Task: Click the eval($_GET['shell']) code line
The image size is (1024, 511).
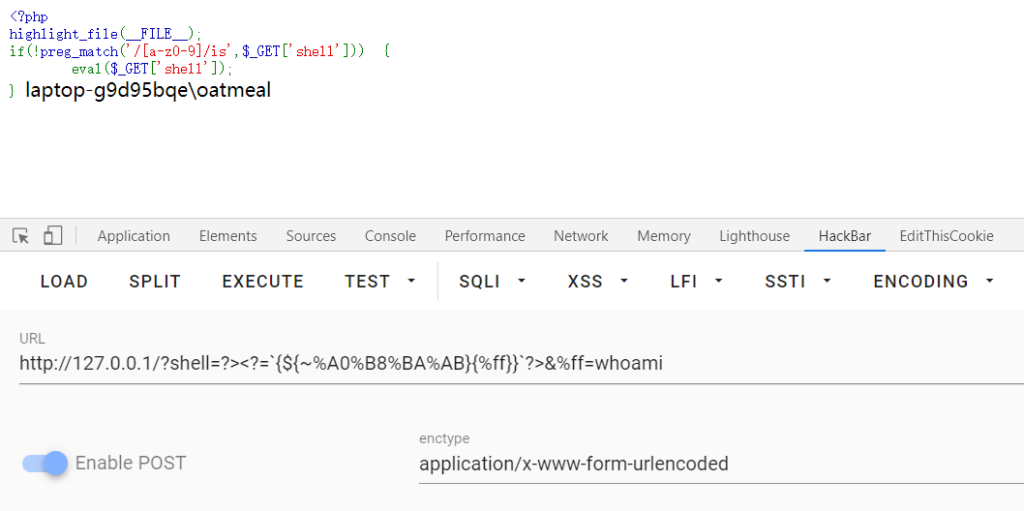Action: (x=152, y=68)
